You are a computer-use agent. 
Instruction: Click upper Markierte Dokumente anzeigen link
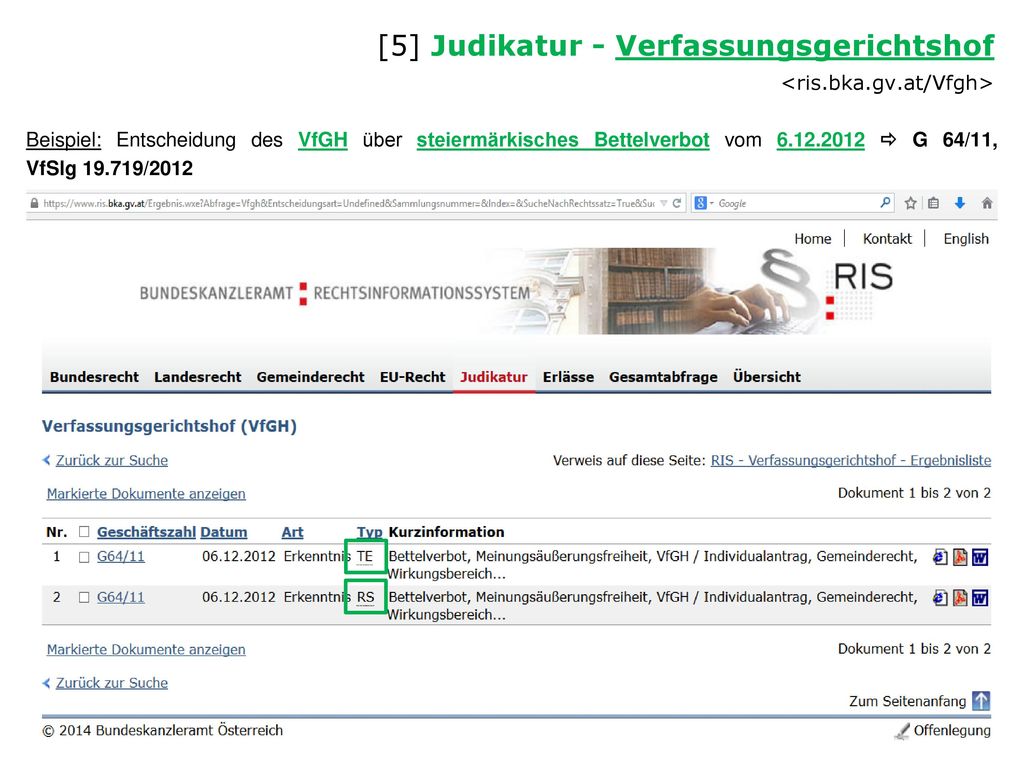[146, 494]
